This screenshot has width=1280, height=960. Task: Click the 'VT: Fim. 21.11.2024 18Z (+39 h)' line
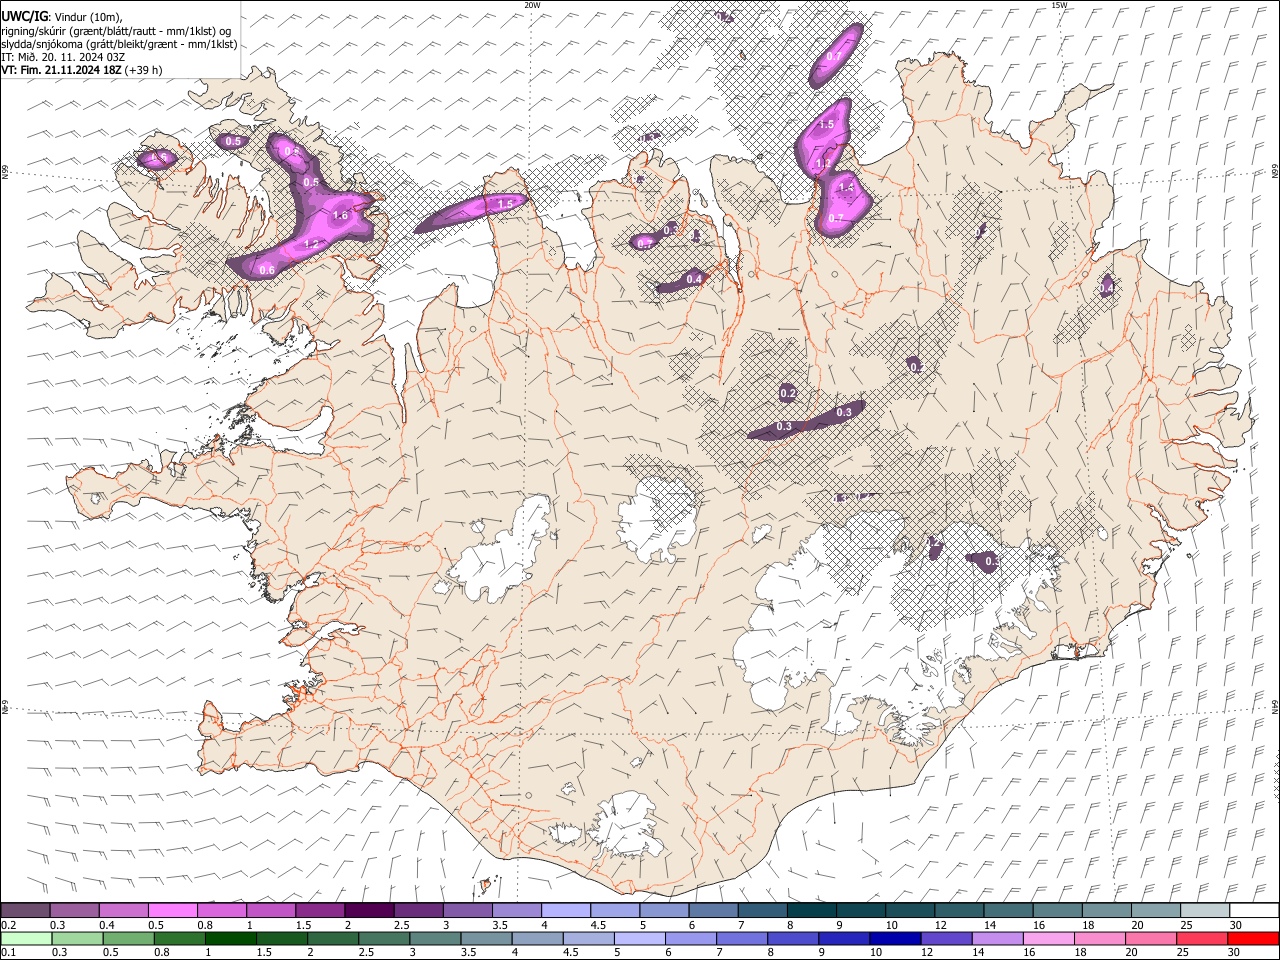click(82, 70)
